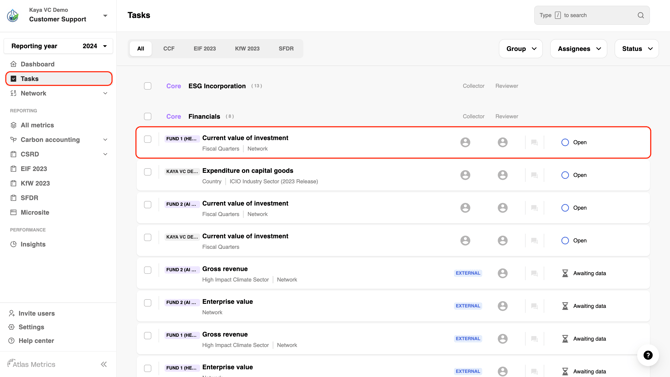Viewport: 670px width, 377px height.
Task: Focus the search input field
Action: click(592, 15)
